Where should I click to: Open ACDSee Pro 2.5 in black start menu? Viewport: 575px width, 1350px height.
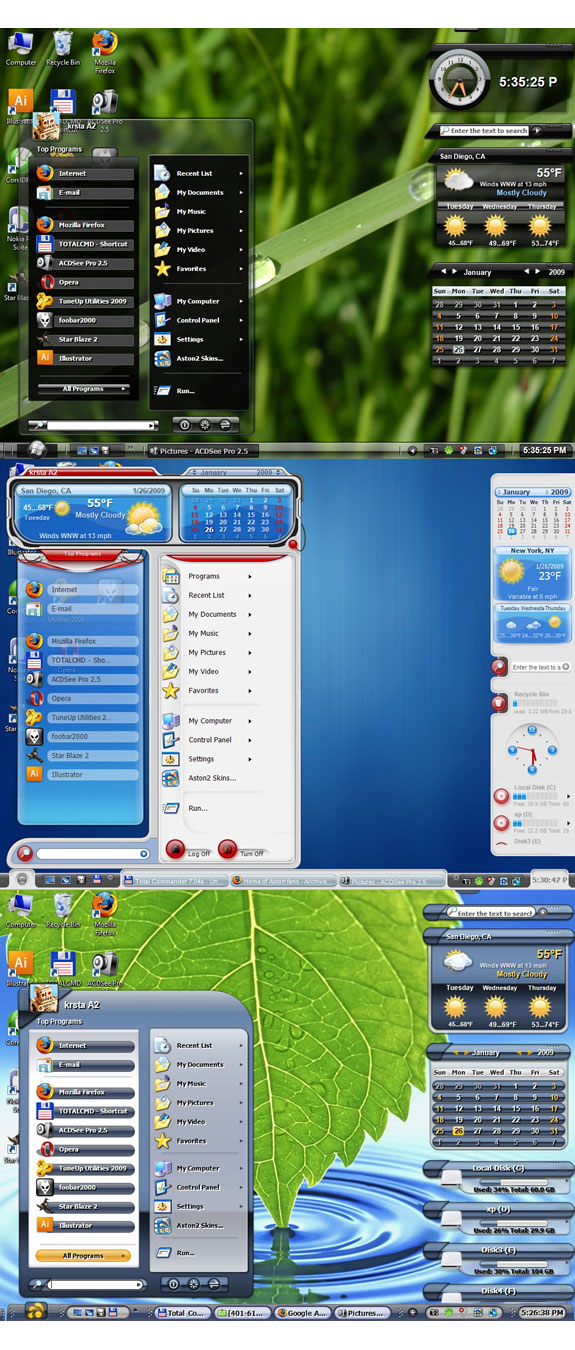click(84, 263)
